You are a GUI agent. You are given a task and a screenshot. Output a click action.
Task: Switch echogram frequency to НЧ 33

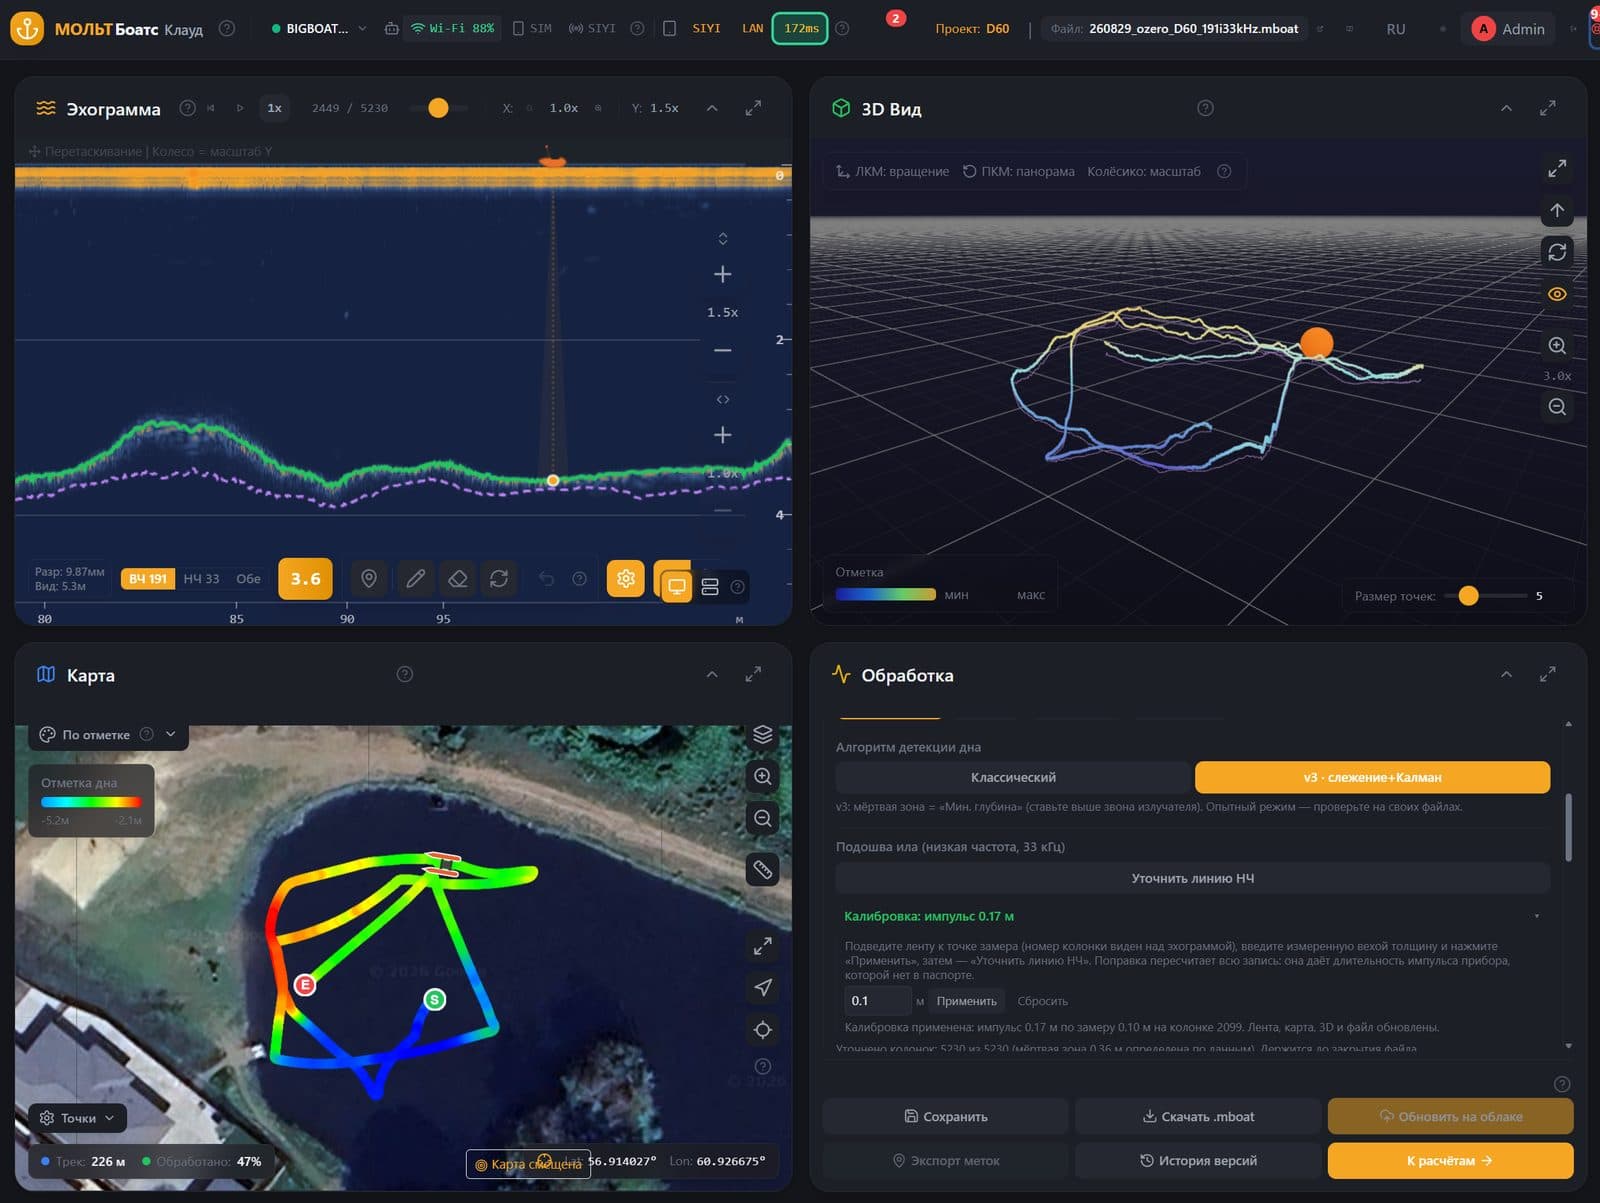tap(201, 579)
